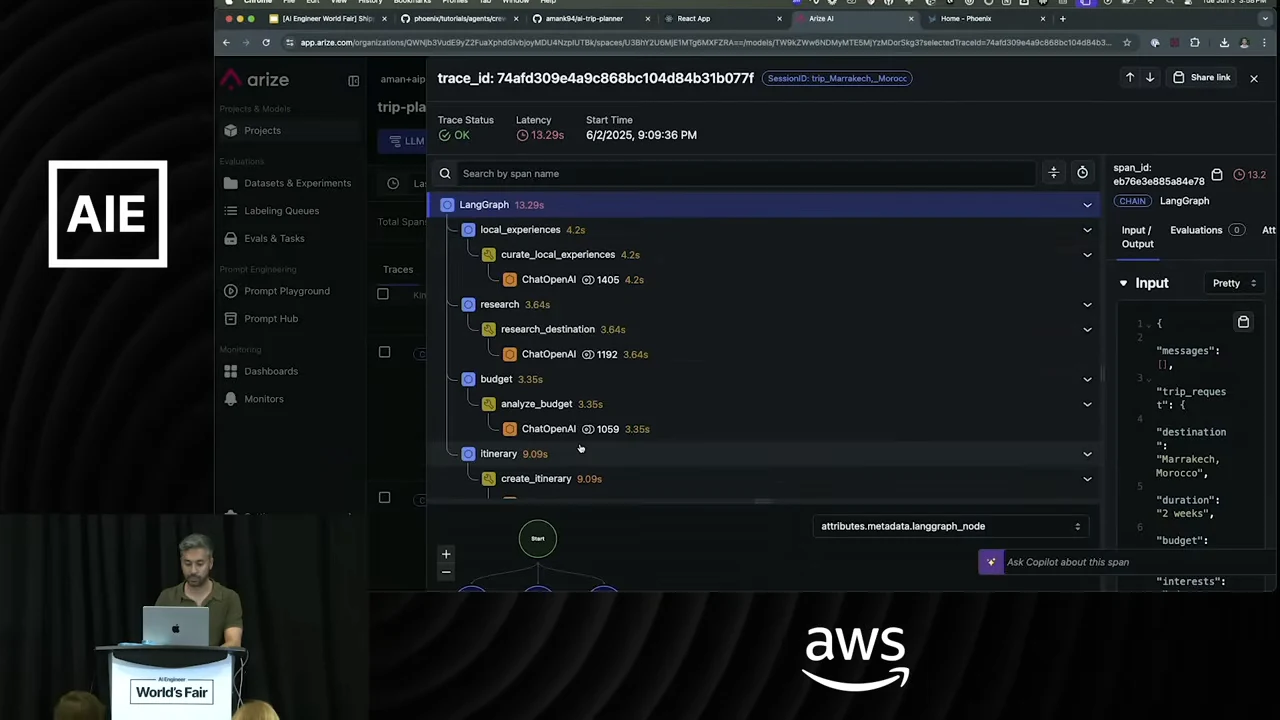
Task: Switch to React App browser tab
Action: point(720,18)
